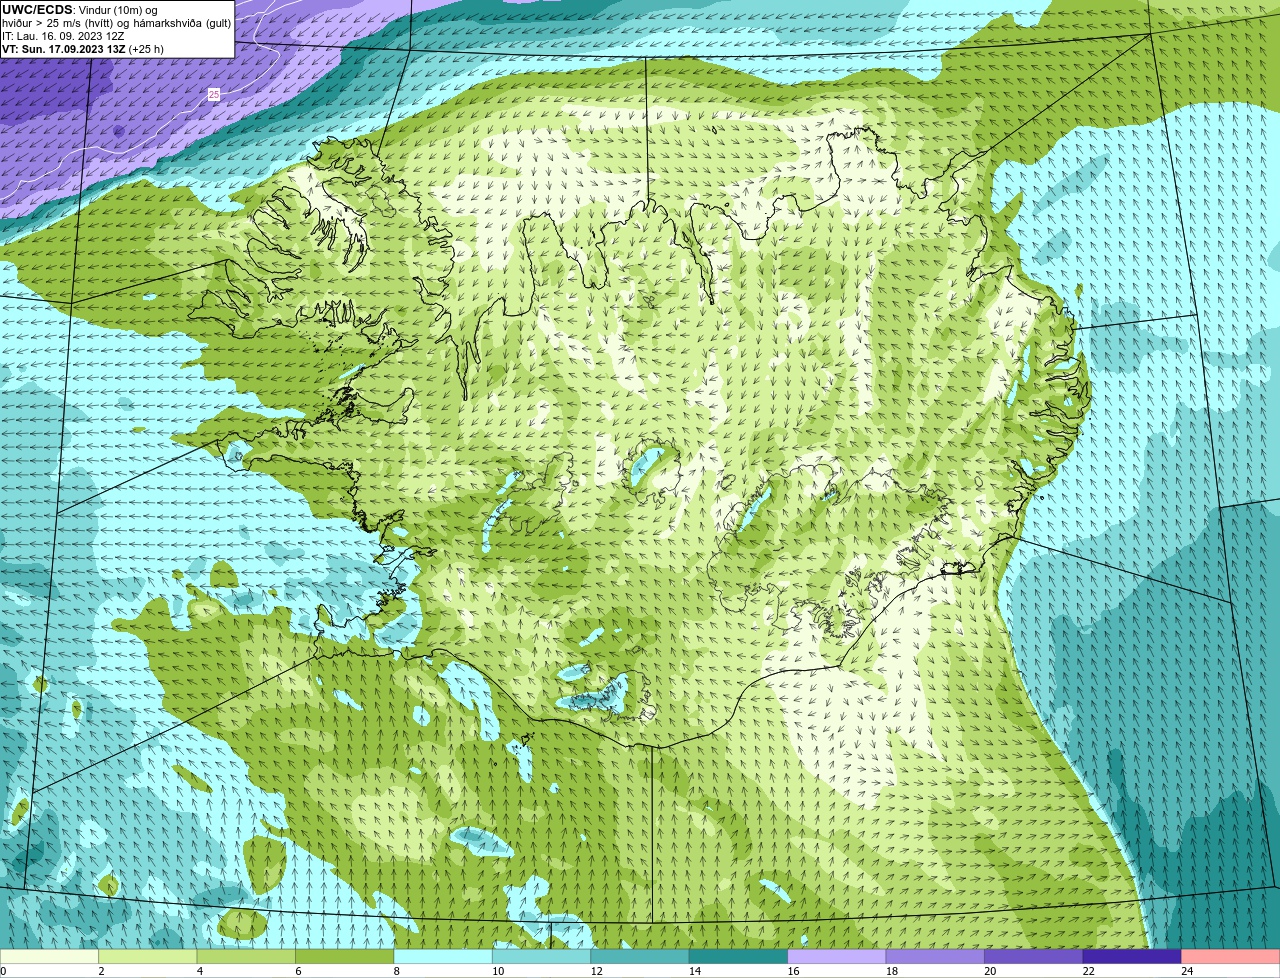
Task: Click the 'UWC/ECDS: Vindur (10m) og' title line
Action: pos(80,9)
